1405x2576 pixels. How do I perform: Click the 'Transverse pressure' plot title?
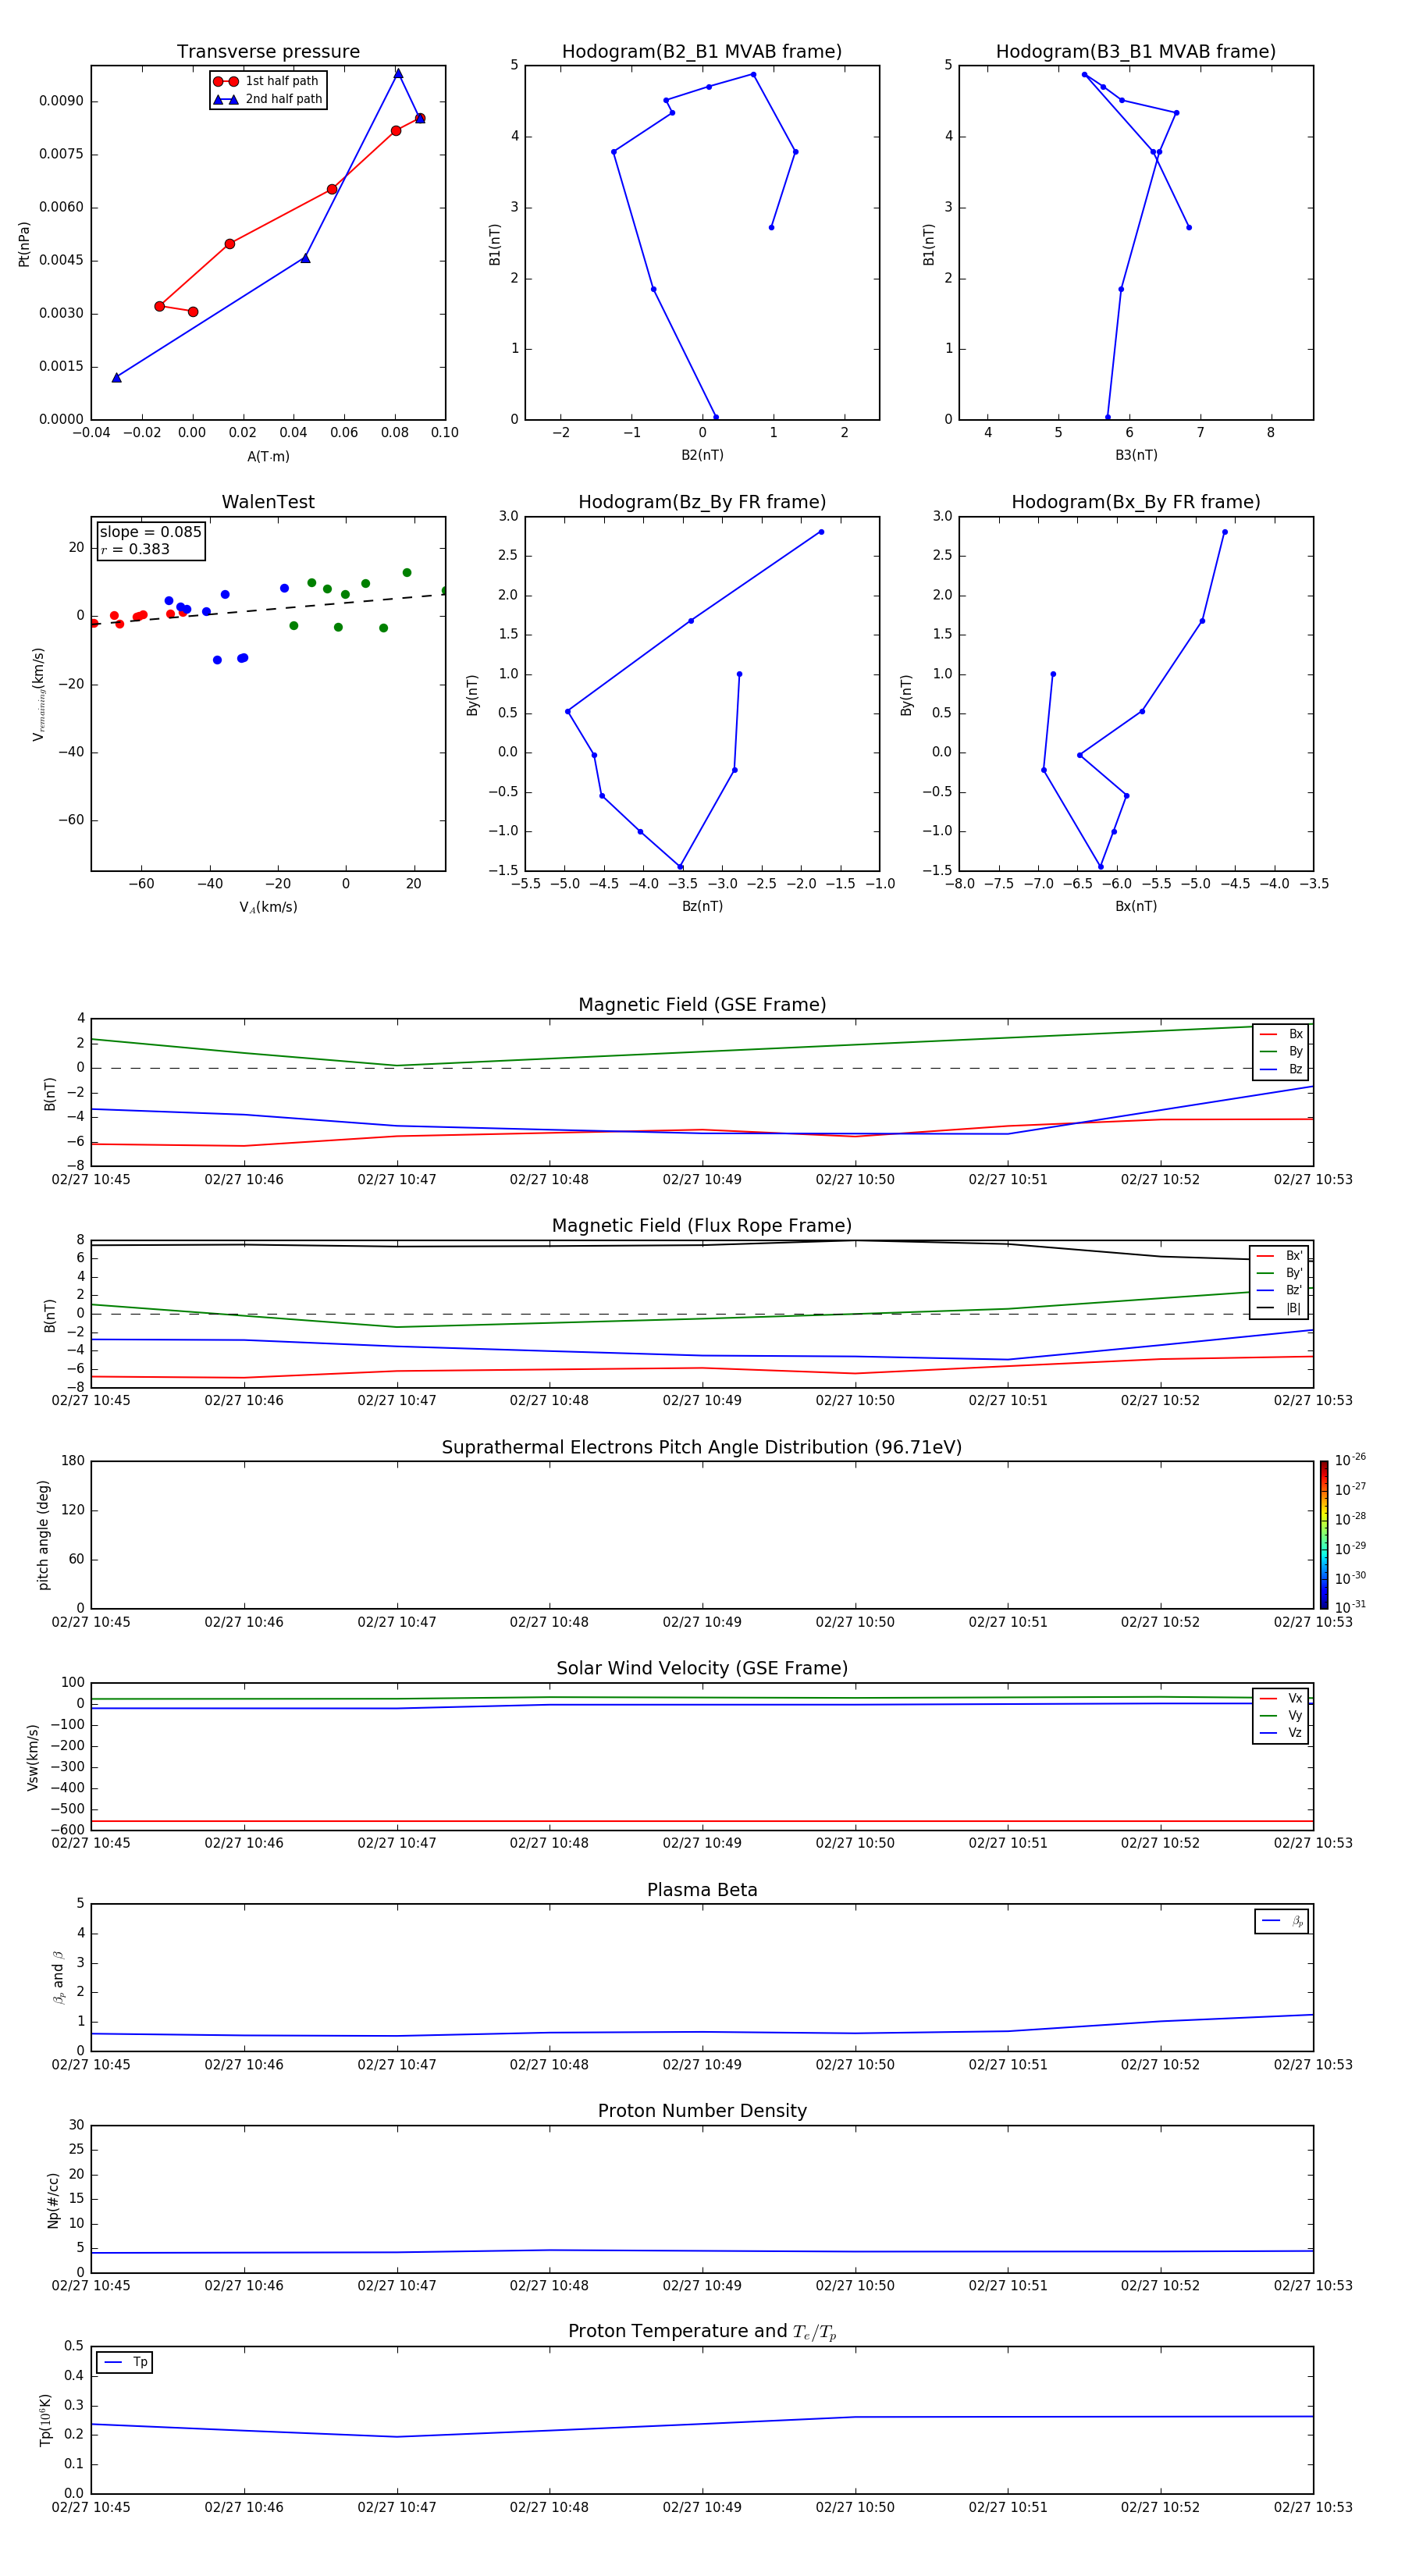coord(268,52)
